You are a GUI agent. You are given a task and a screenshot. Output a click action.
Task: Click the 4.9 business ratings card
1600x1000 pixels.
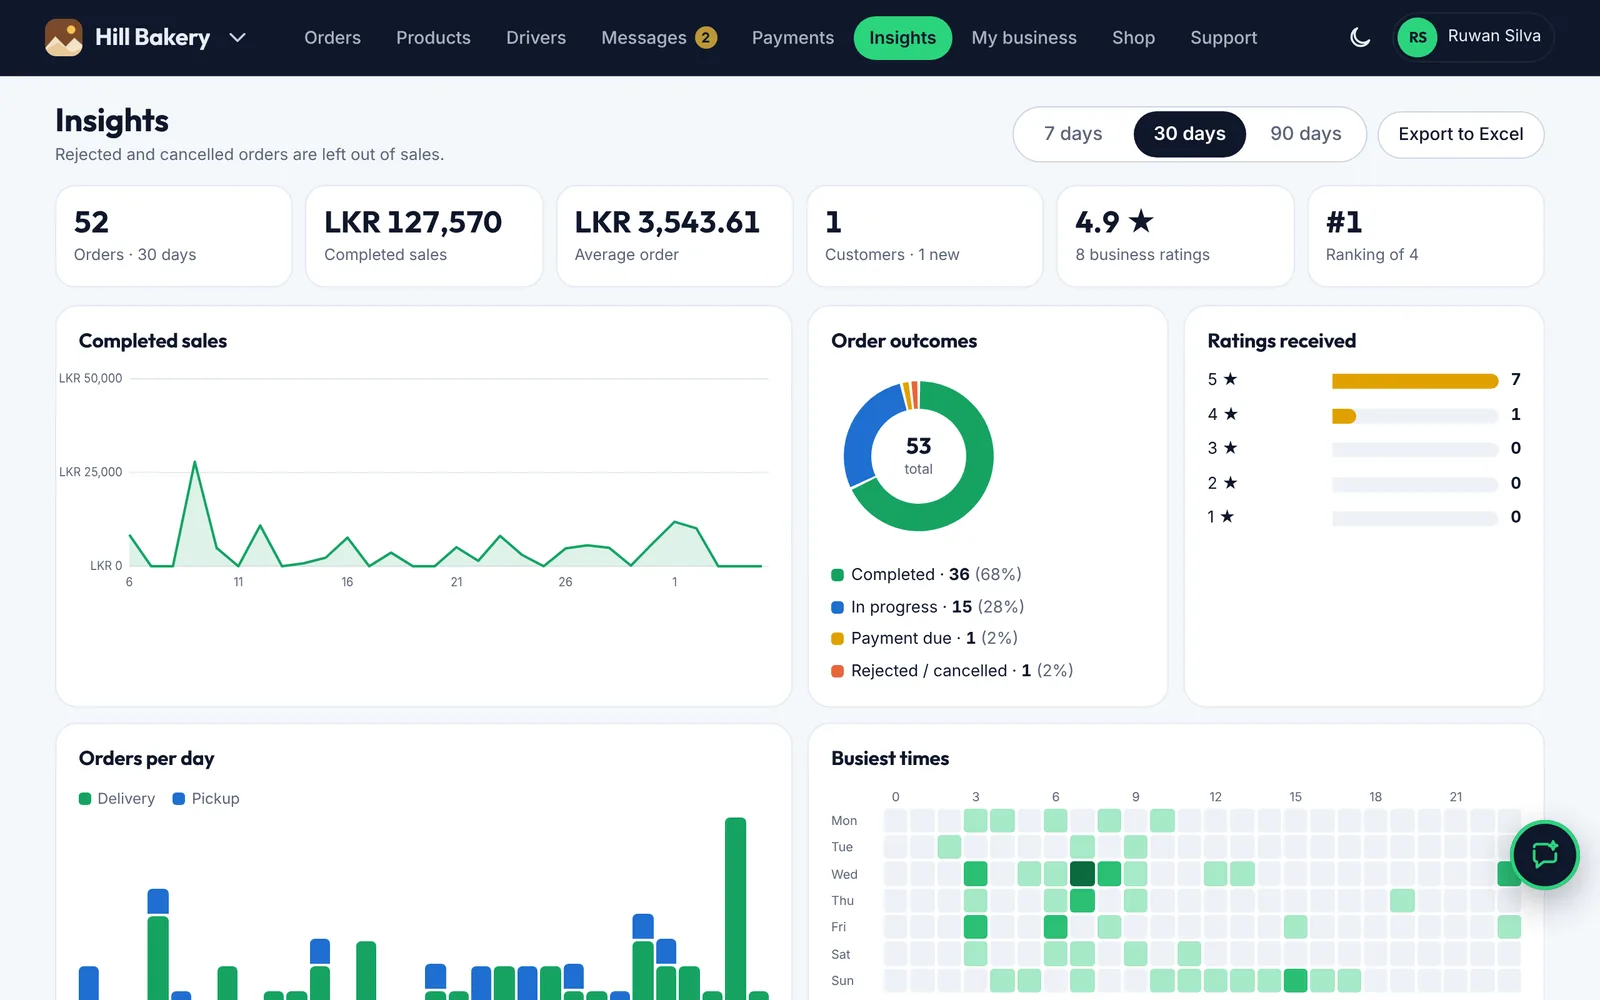click(1175, 236)
